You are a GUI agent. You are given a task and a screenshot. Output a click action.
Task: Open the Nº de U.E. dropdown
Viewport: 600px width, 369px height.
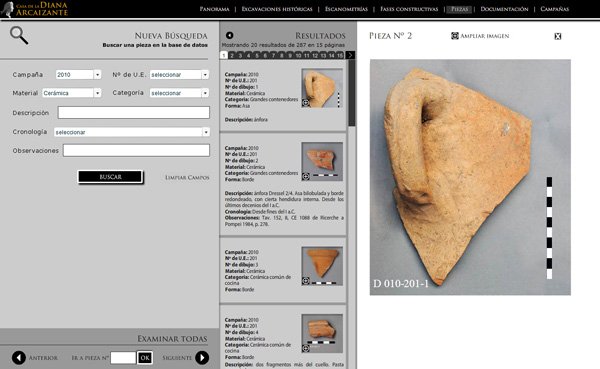179,75
